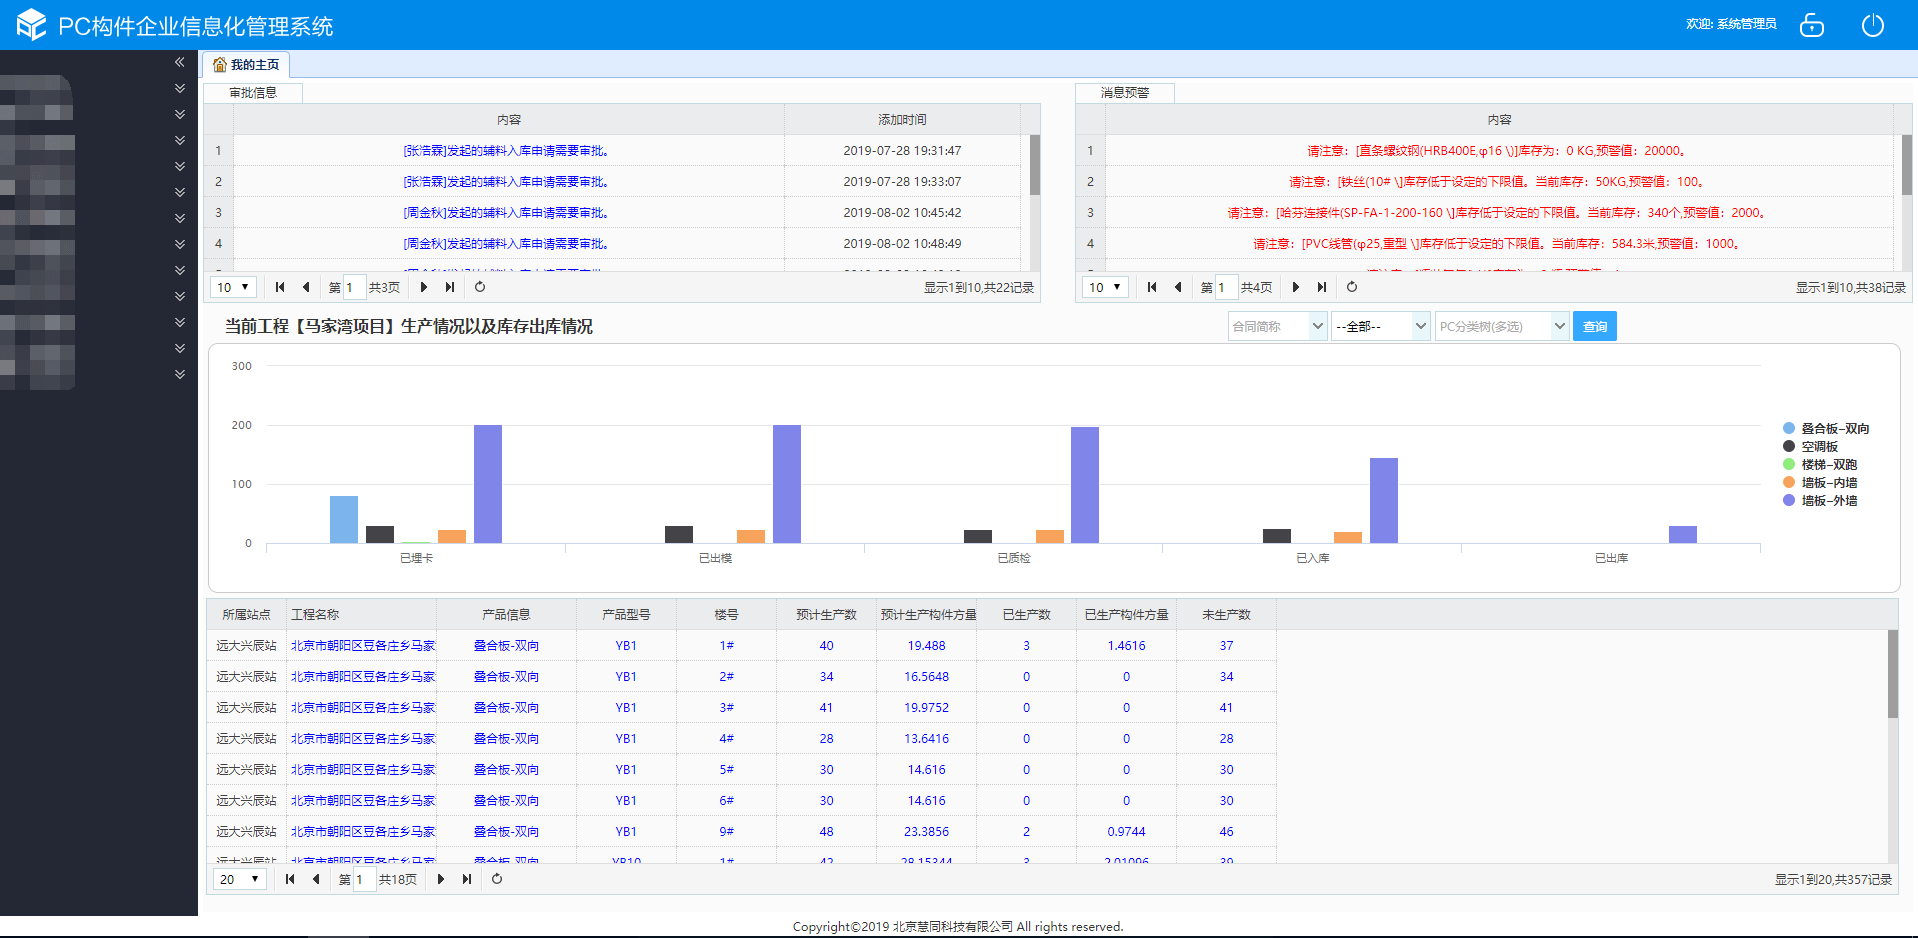
Task: Go to next page in approval info pager
Action: [x=424, y=287]
